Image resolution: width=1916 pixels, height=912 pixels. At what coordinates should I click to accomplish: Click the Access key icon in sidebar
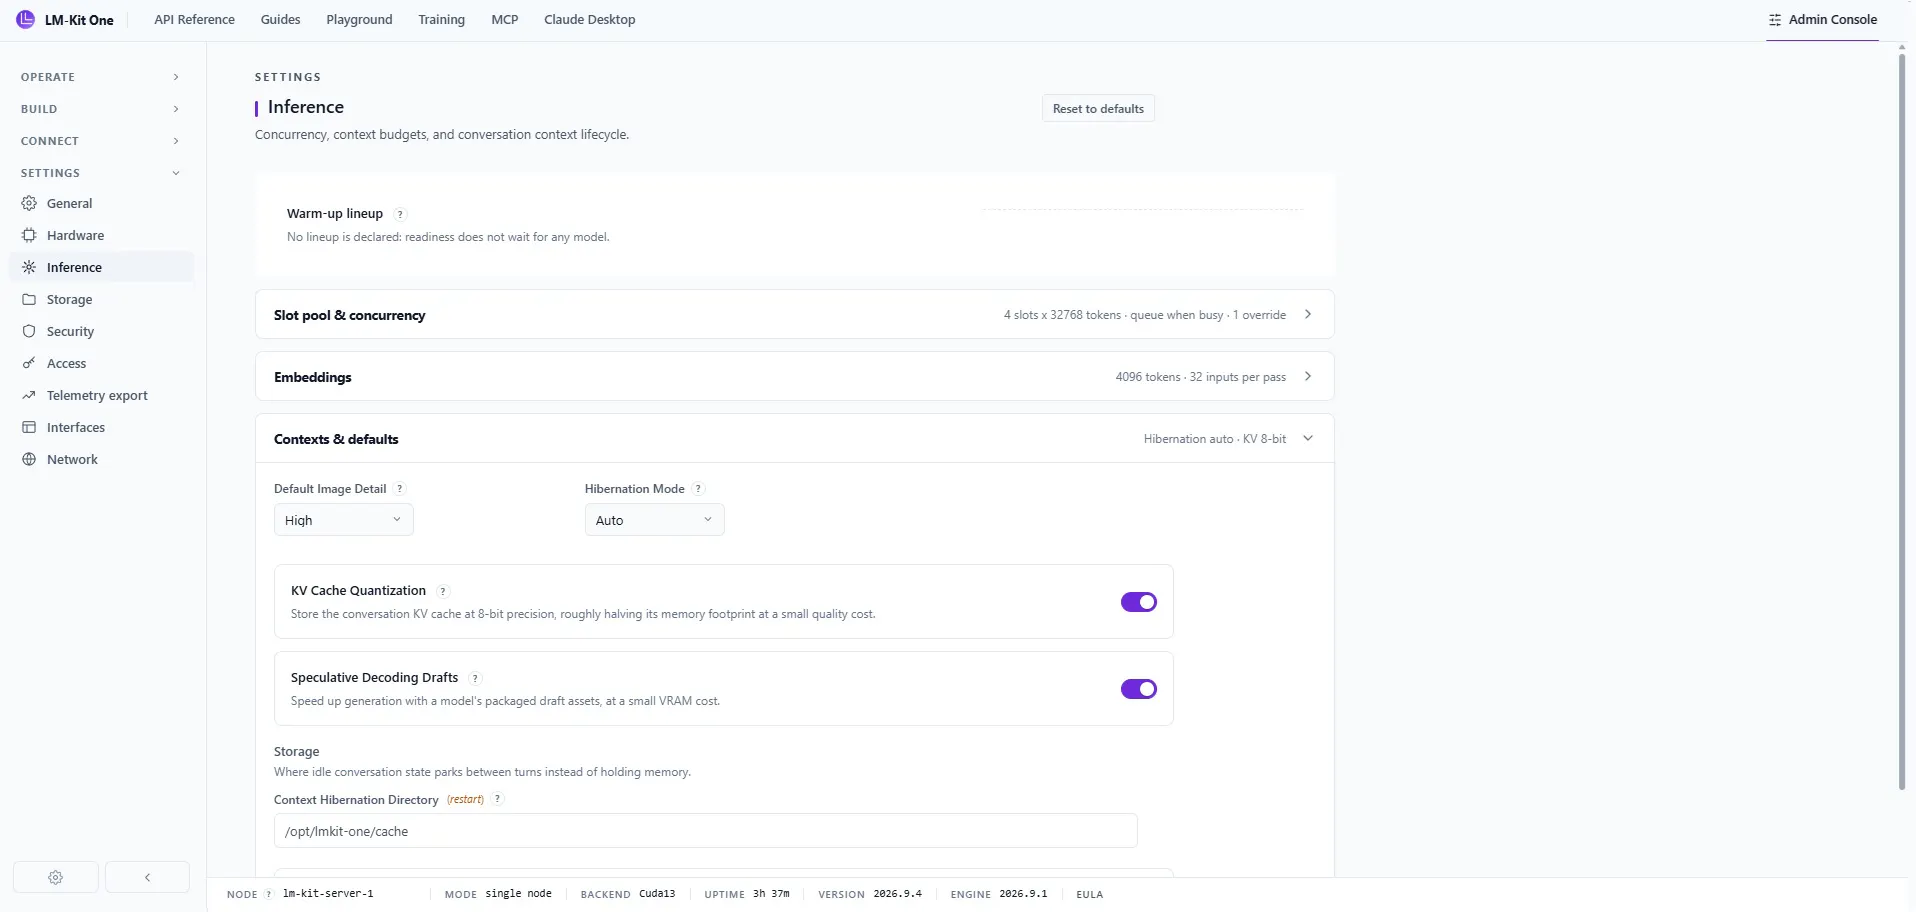(x=29, y=363)
